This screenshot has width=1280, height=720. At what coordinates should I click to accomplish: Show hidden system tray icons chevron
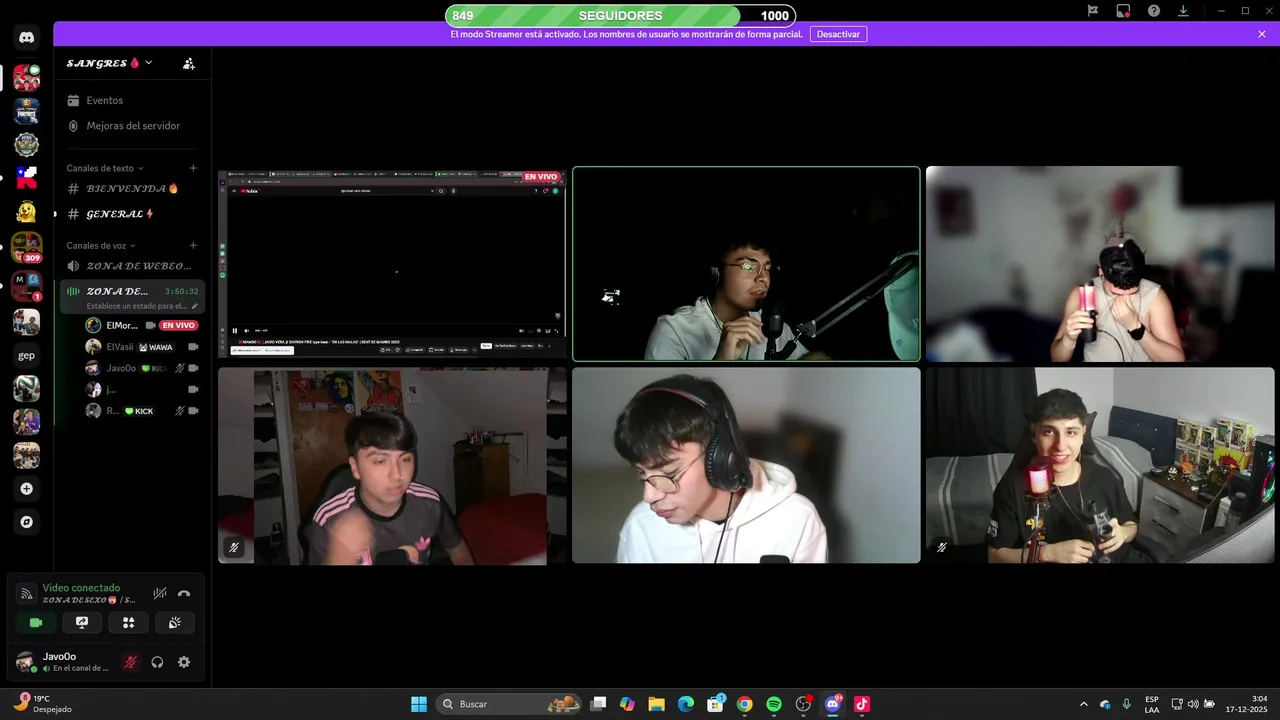(1083, 704)
